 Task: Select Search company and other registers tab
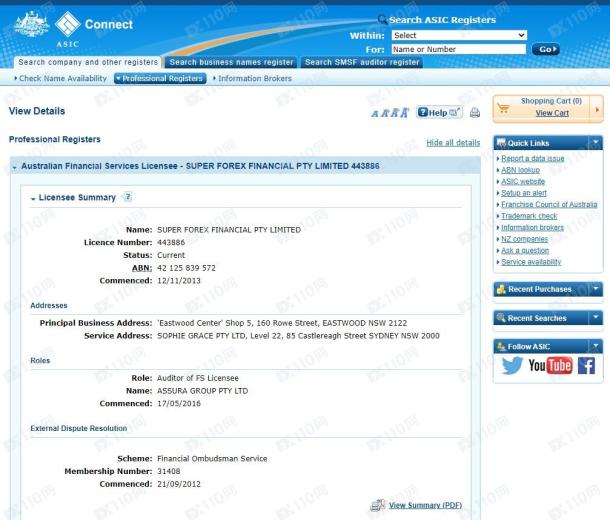tap(88, 62)
